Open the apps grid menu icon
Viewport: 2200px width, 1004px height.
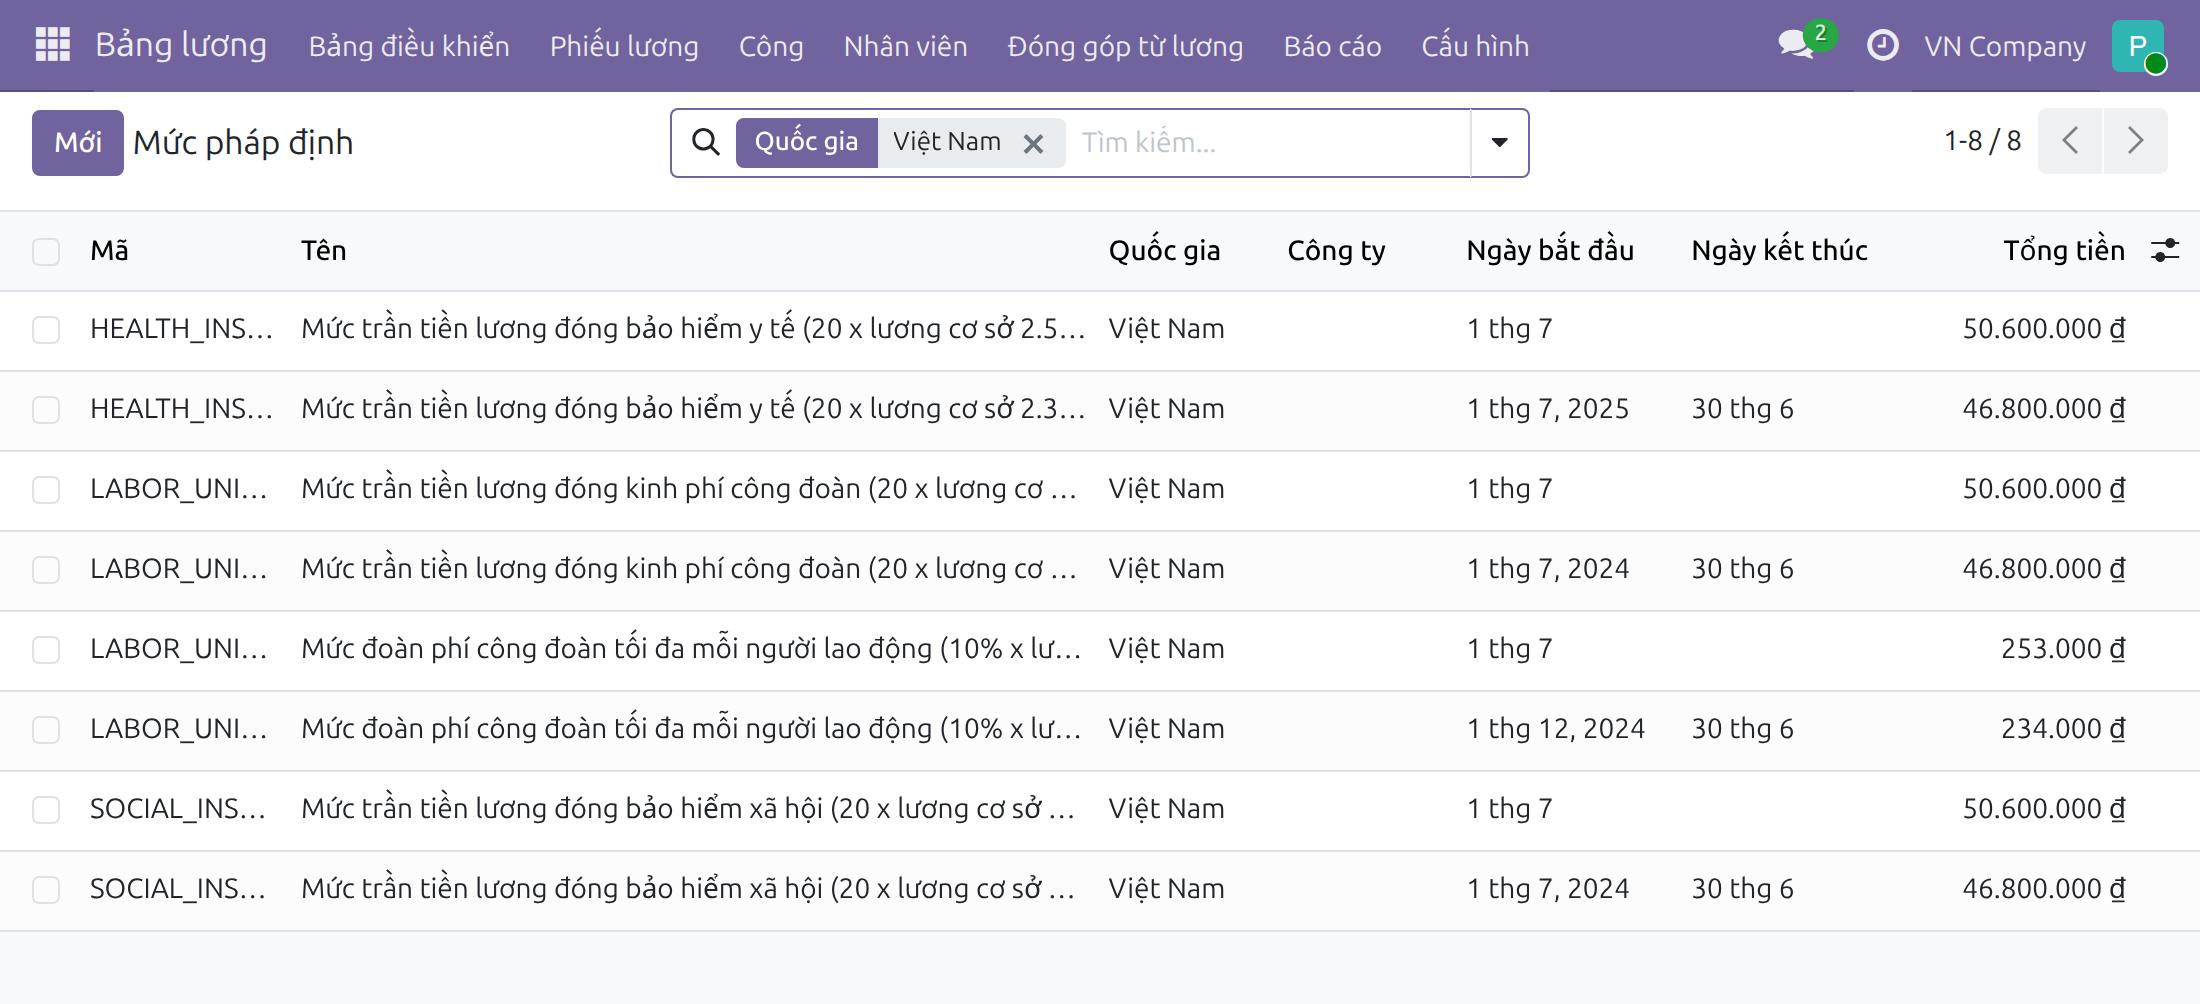pyautogui.click(x=52, y=45)
